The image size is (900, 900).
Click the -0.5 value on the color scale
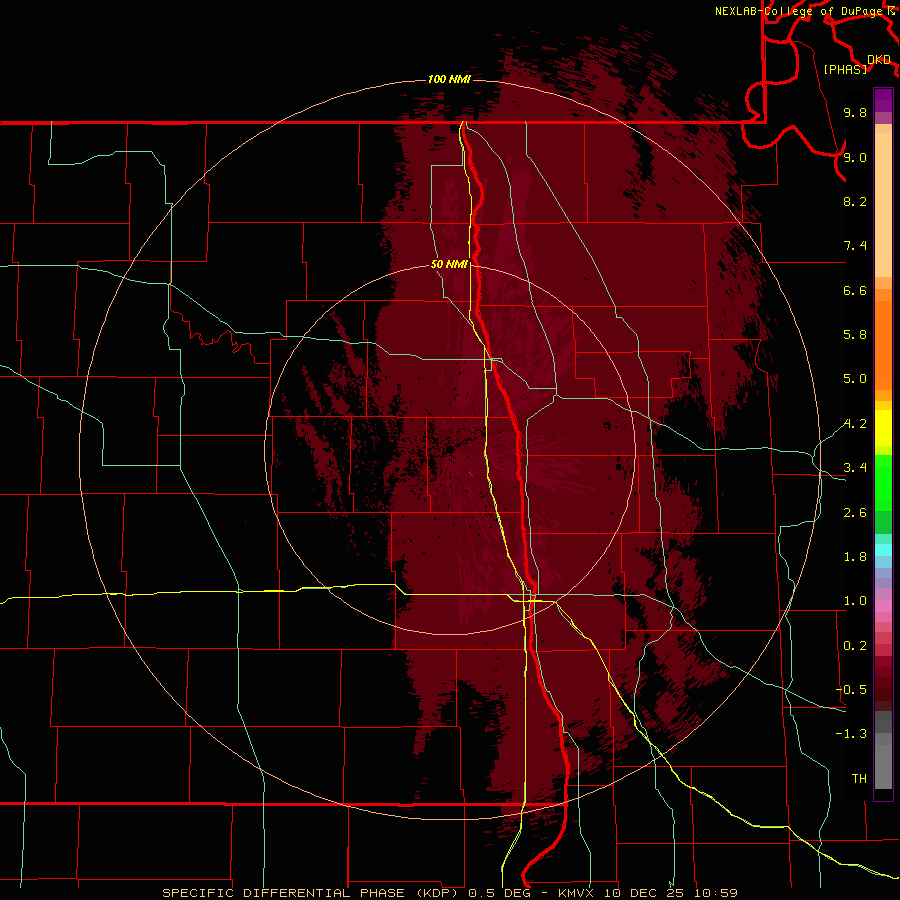pos(851,690)
